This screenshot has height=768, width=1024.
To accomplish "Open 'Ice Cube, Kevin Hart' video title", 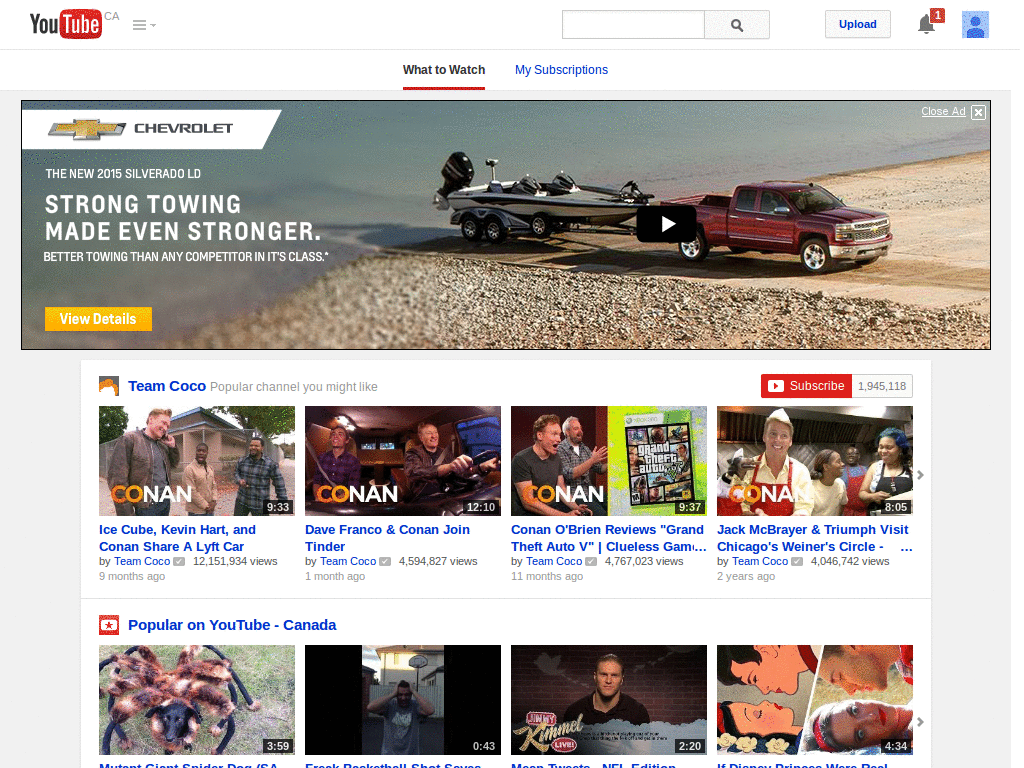I will coord(177,538).
